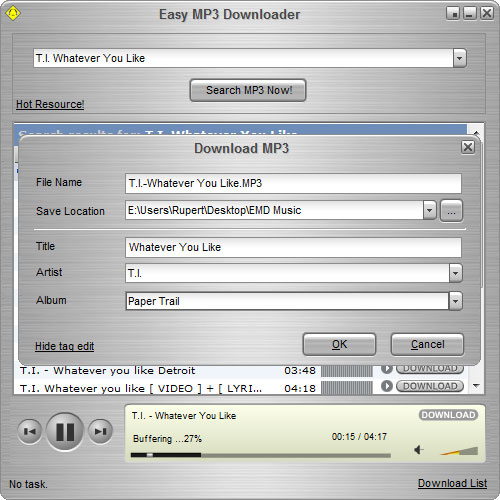Cancel the Download MP3 dialog

point(427,344)
